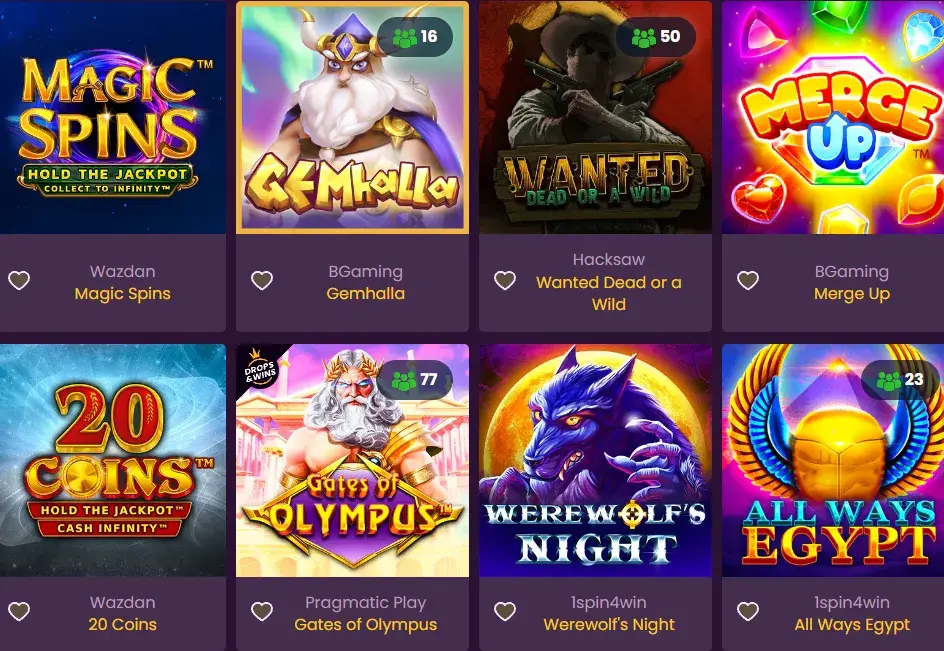
Task: Click the Gates of Olympus title link
Action: [x=365, y=625]
